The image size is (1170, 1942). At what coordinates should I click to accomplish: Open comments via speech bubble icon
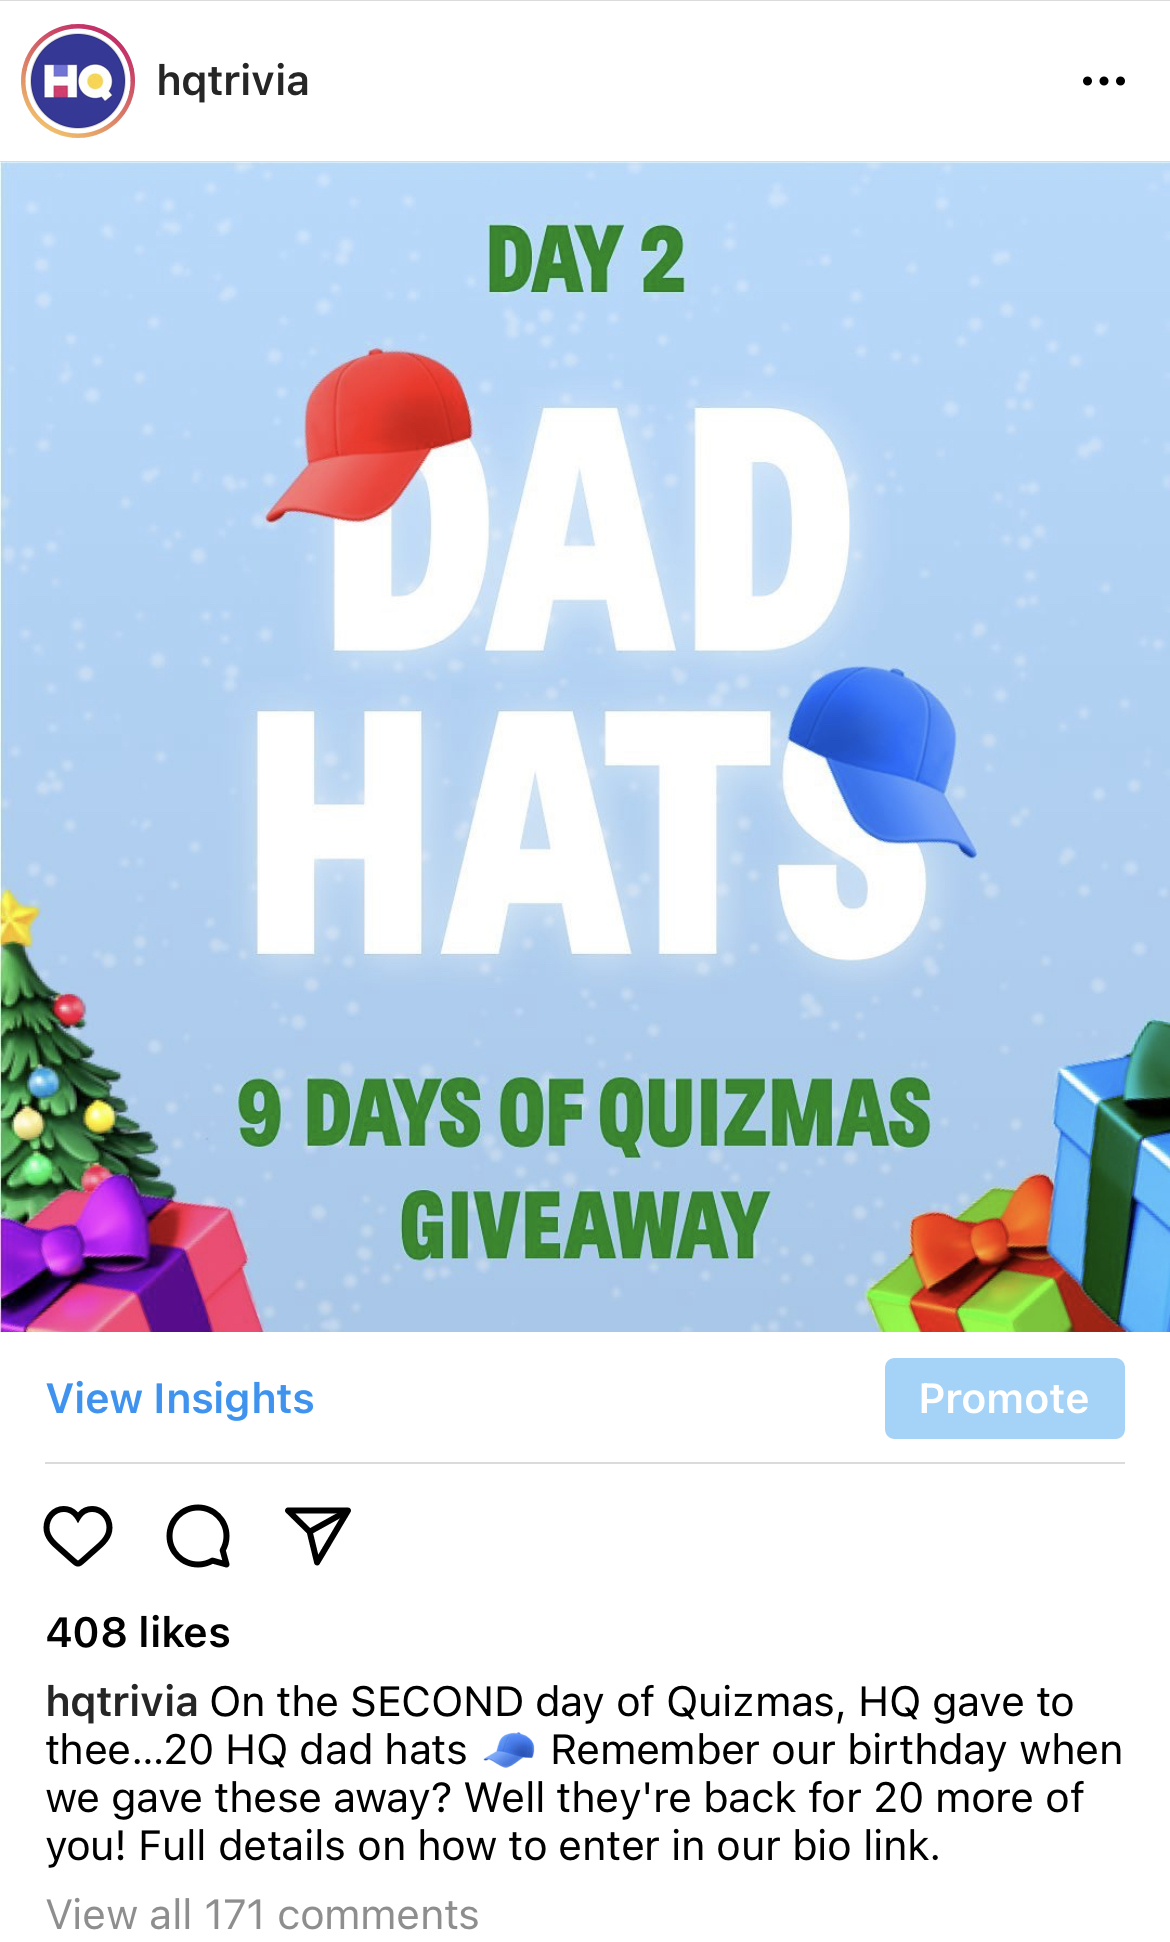coord(198,1535)
